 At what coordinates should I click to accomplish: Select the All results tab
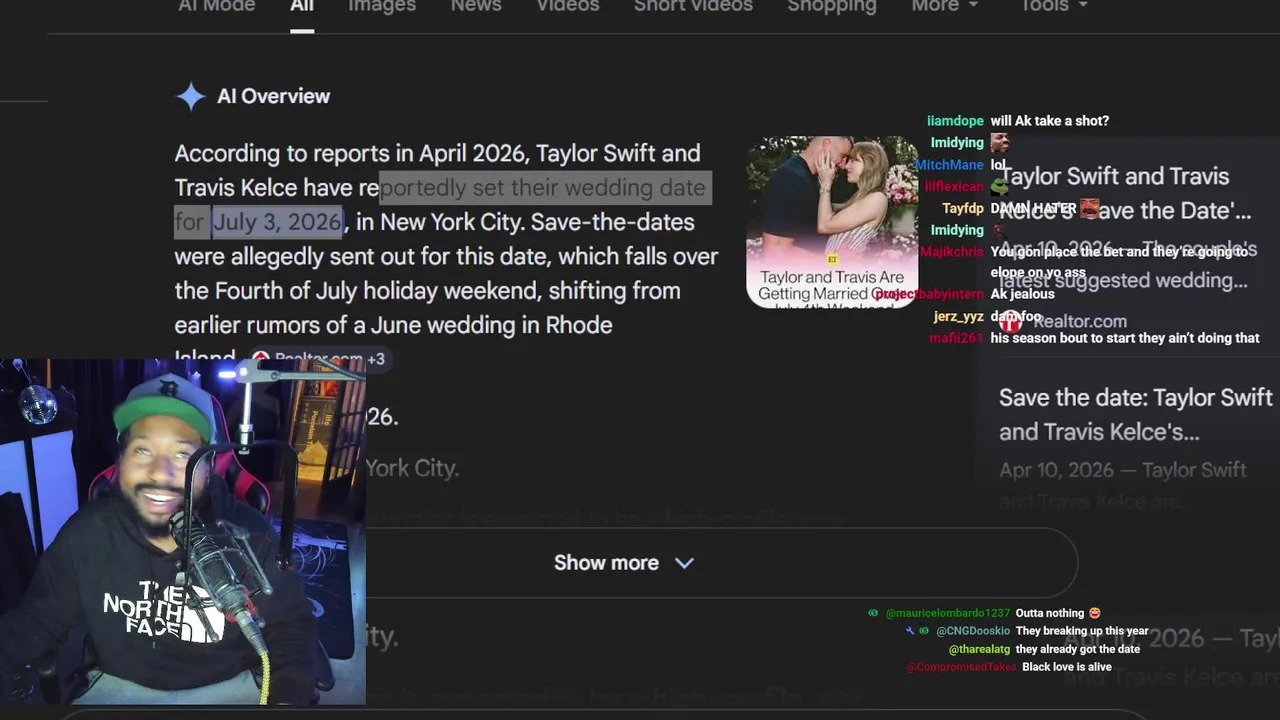click(x=302, y=6)
